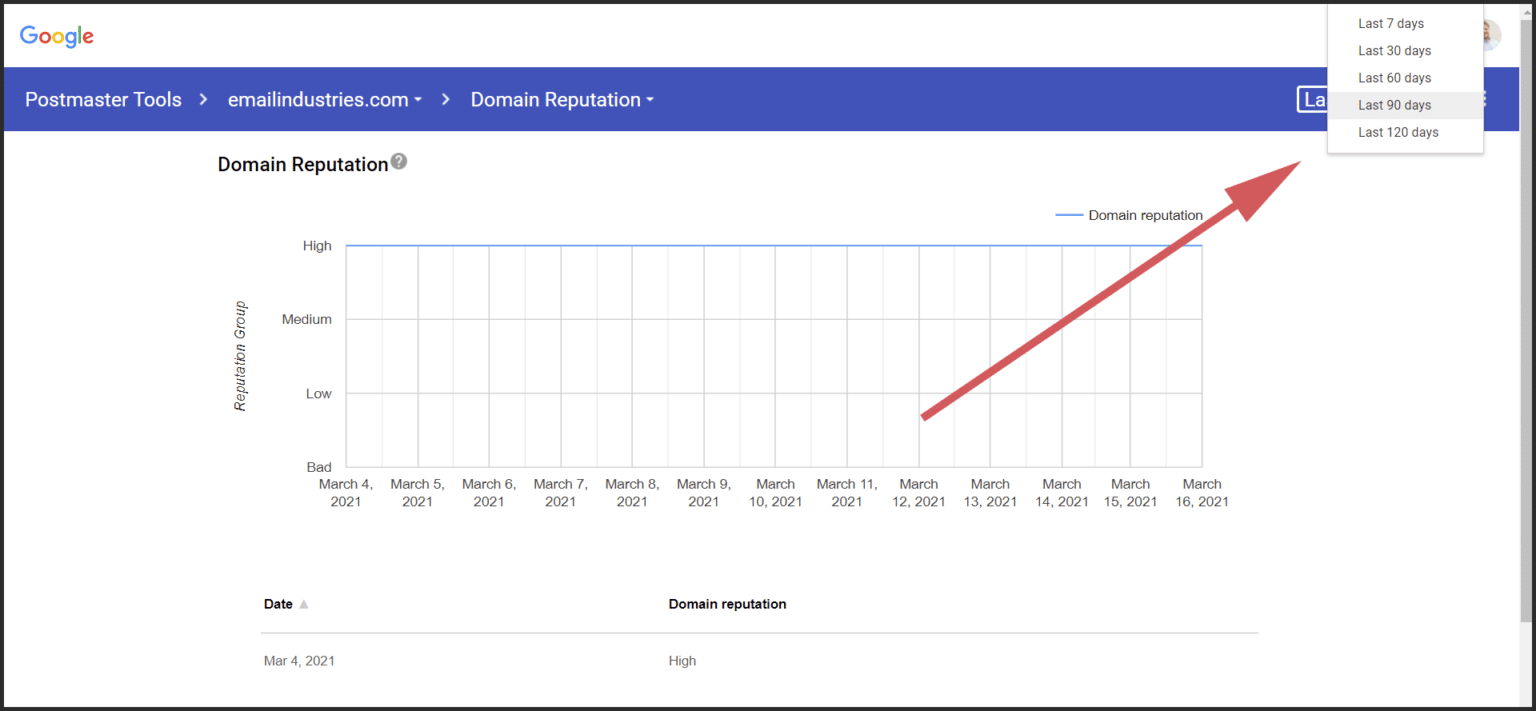Select the Last 120 days option
This screenshot has height=711, width=1536.
tap(1398, 132)
